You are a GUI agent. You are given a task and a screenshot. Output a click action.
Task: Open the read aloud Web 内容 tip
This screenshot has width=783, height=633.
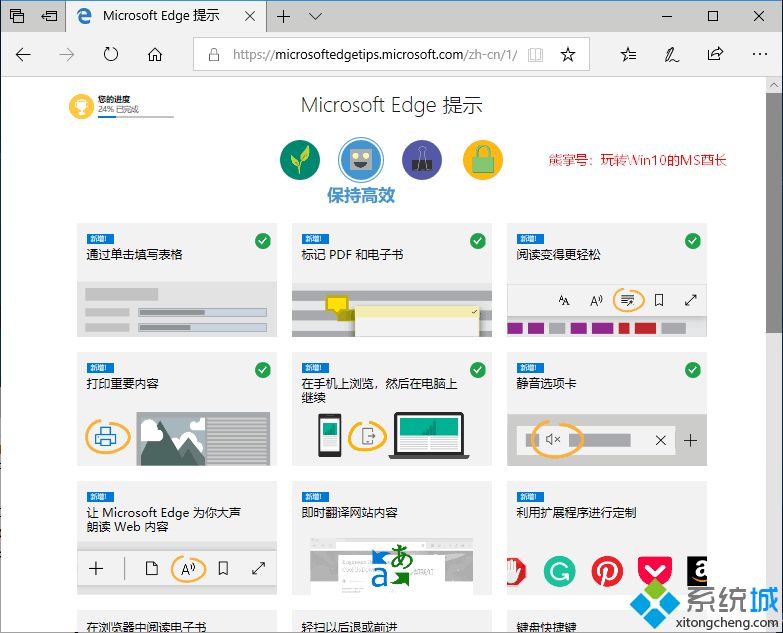pyautogui.click(x=177, y=538)
